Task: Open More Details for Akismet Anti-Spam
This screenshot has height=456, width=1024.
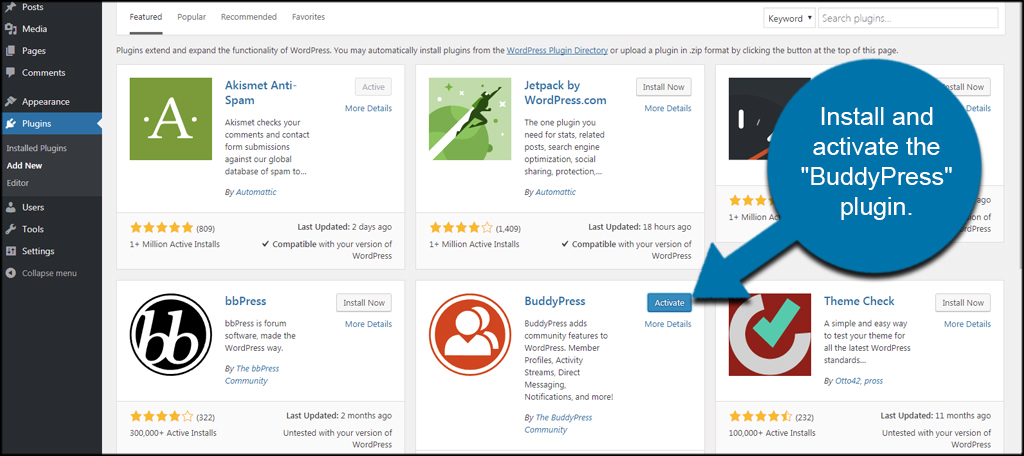Action: coord(368,108)
